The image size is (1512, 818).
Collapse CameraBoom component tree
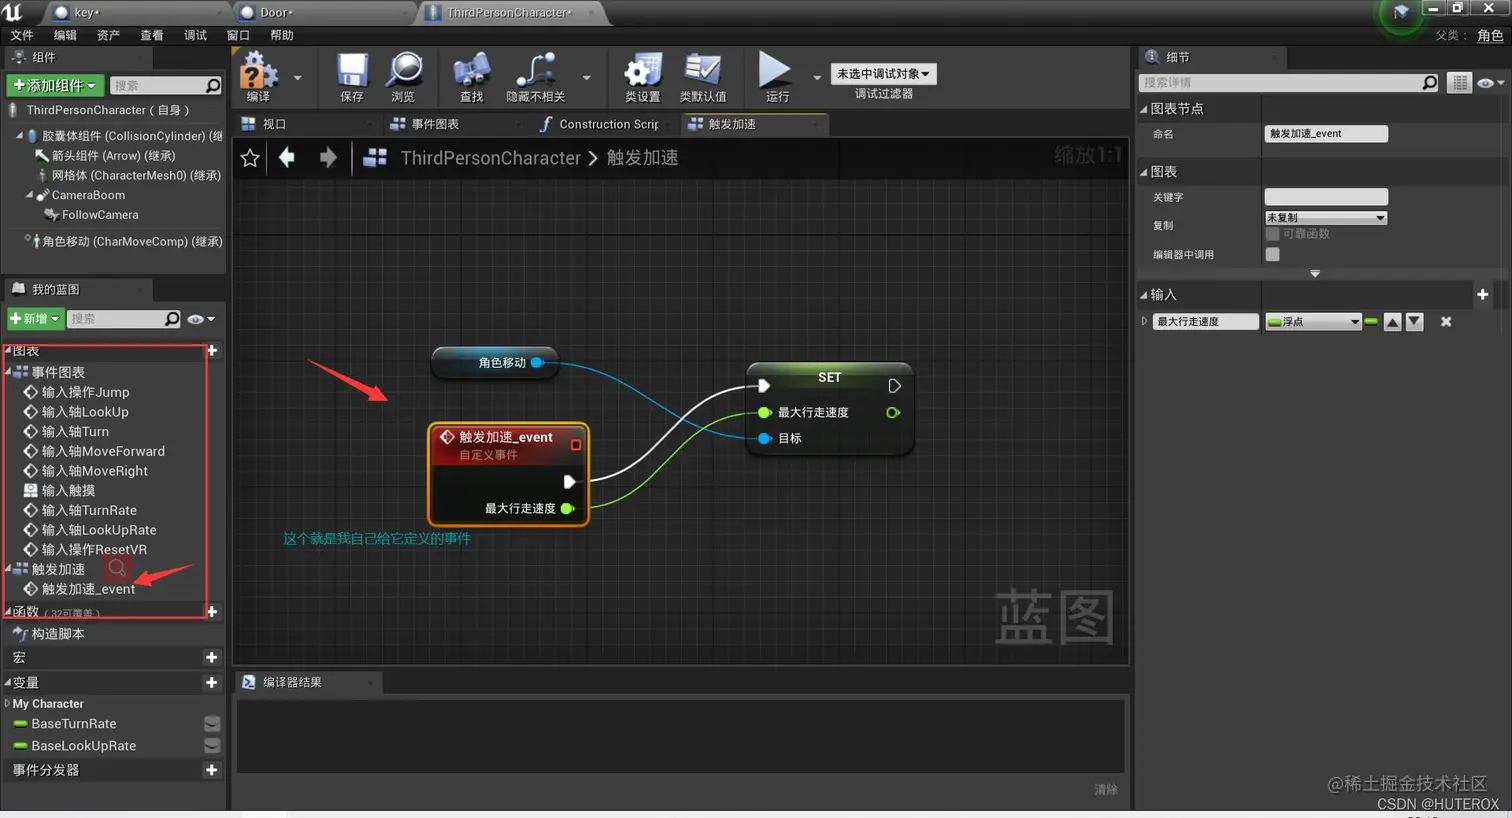29,195
